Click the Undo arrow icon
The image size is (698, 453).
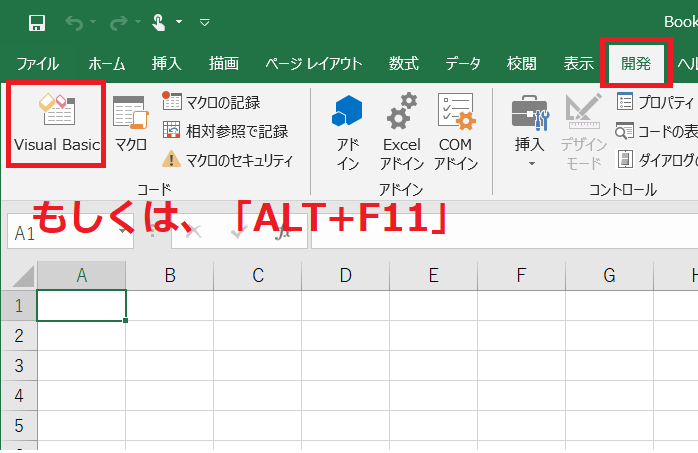tap(74, 22)
